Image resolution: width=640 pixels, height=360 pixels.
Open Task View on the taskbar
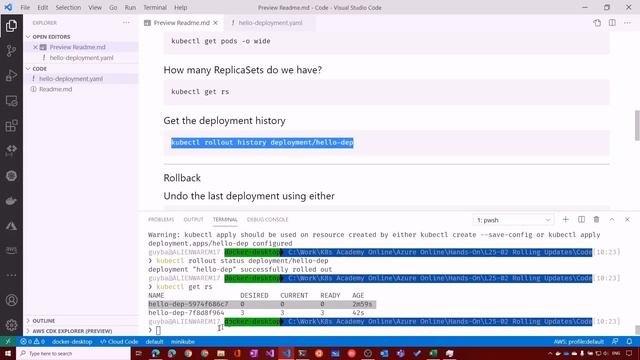click(x=138, y=353)
